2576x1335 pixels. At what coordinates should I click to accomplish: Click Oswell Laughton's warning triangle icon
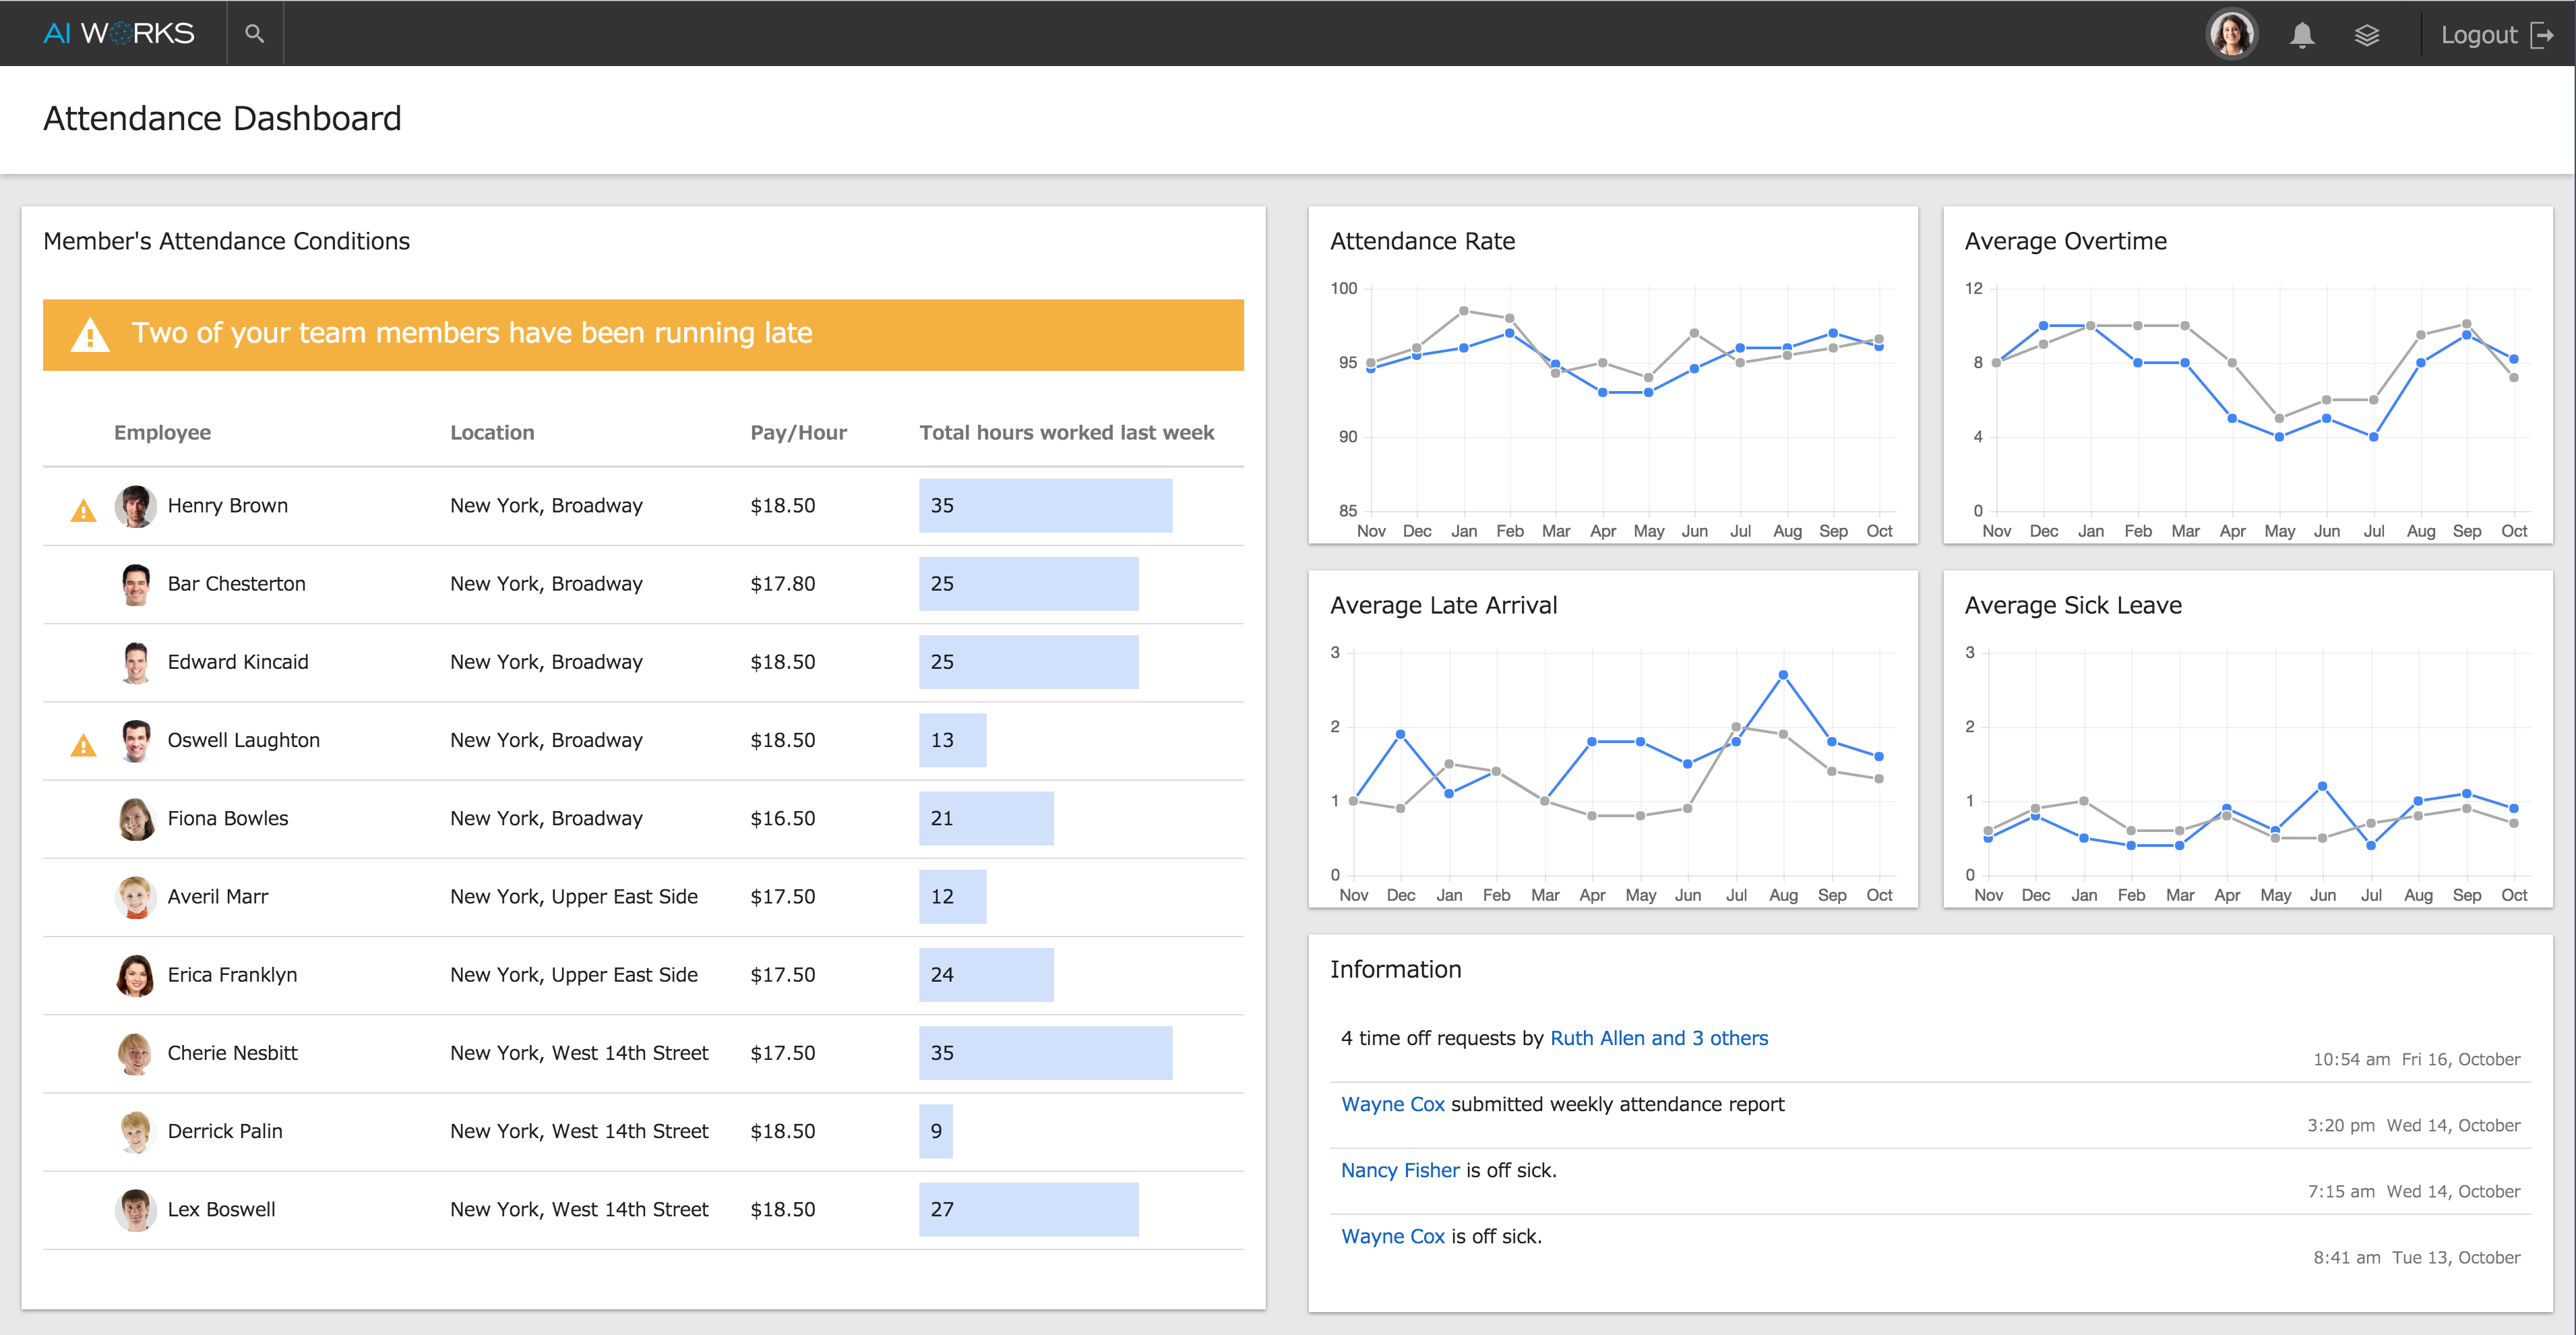click(84, 746)
